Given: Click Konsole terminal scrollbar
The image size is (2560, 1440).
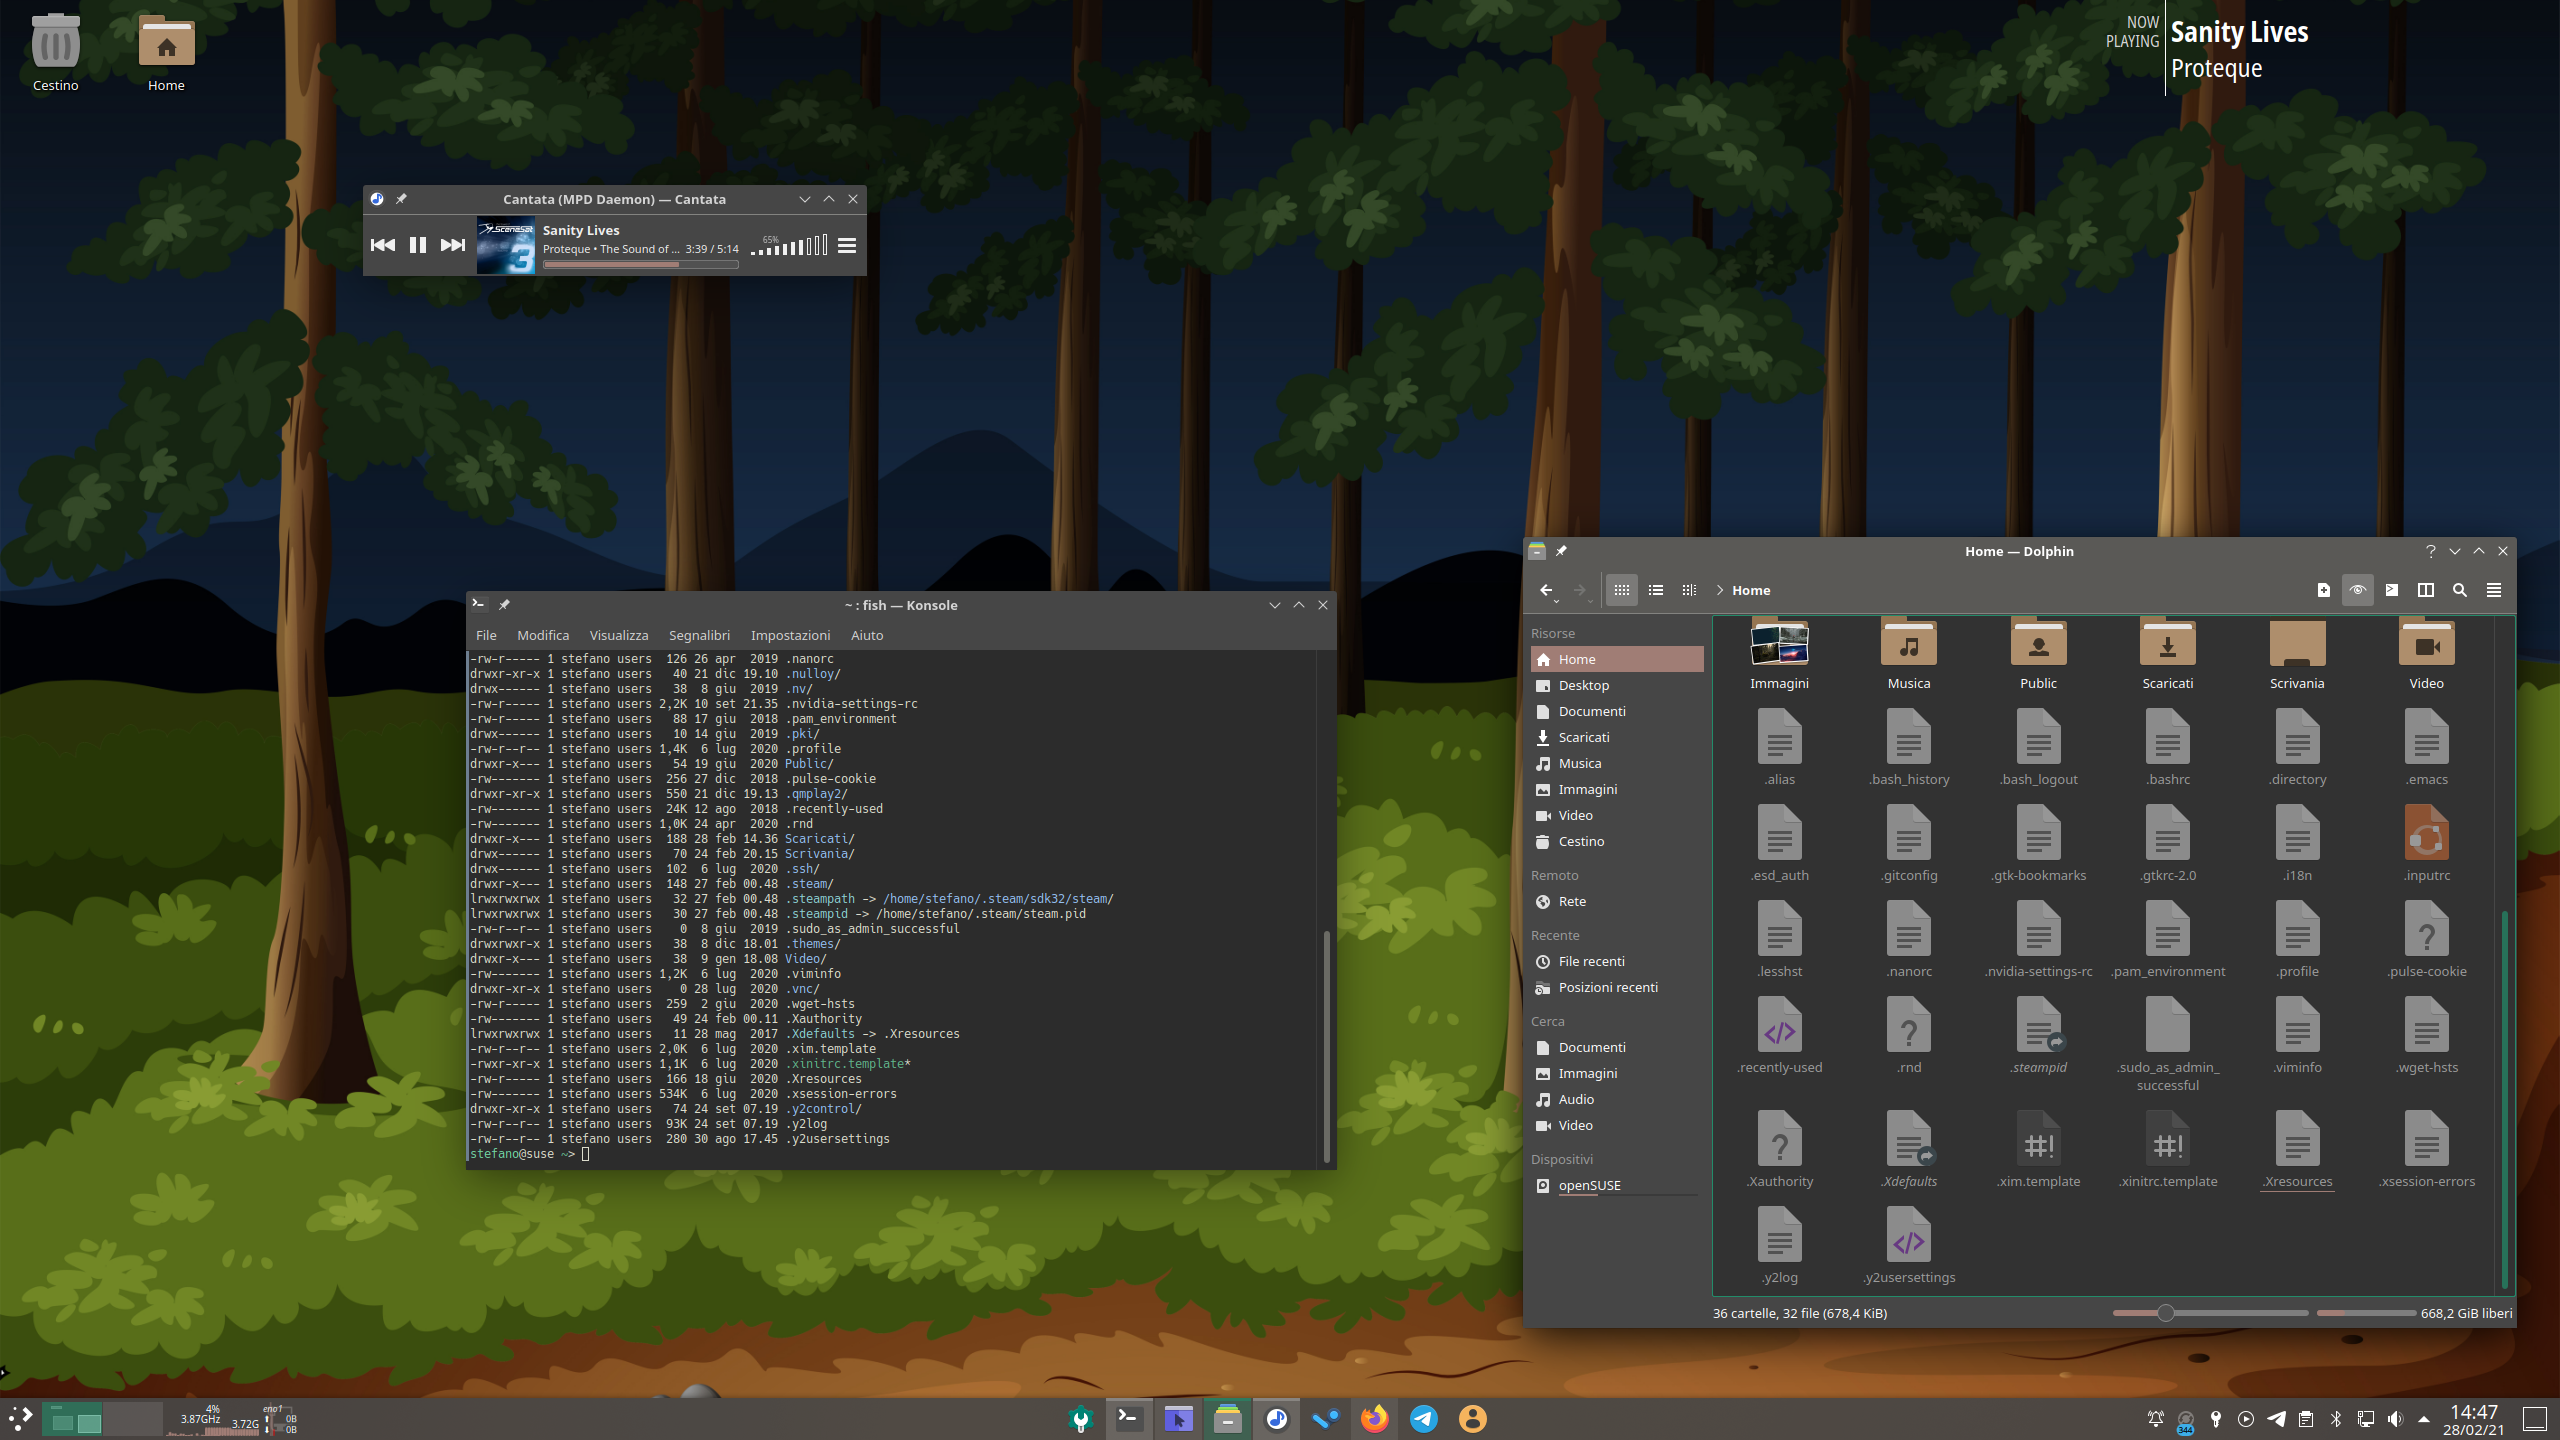Looking at the screenshot, I should click(x=1326, y=1045).
